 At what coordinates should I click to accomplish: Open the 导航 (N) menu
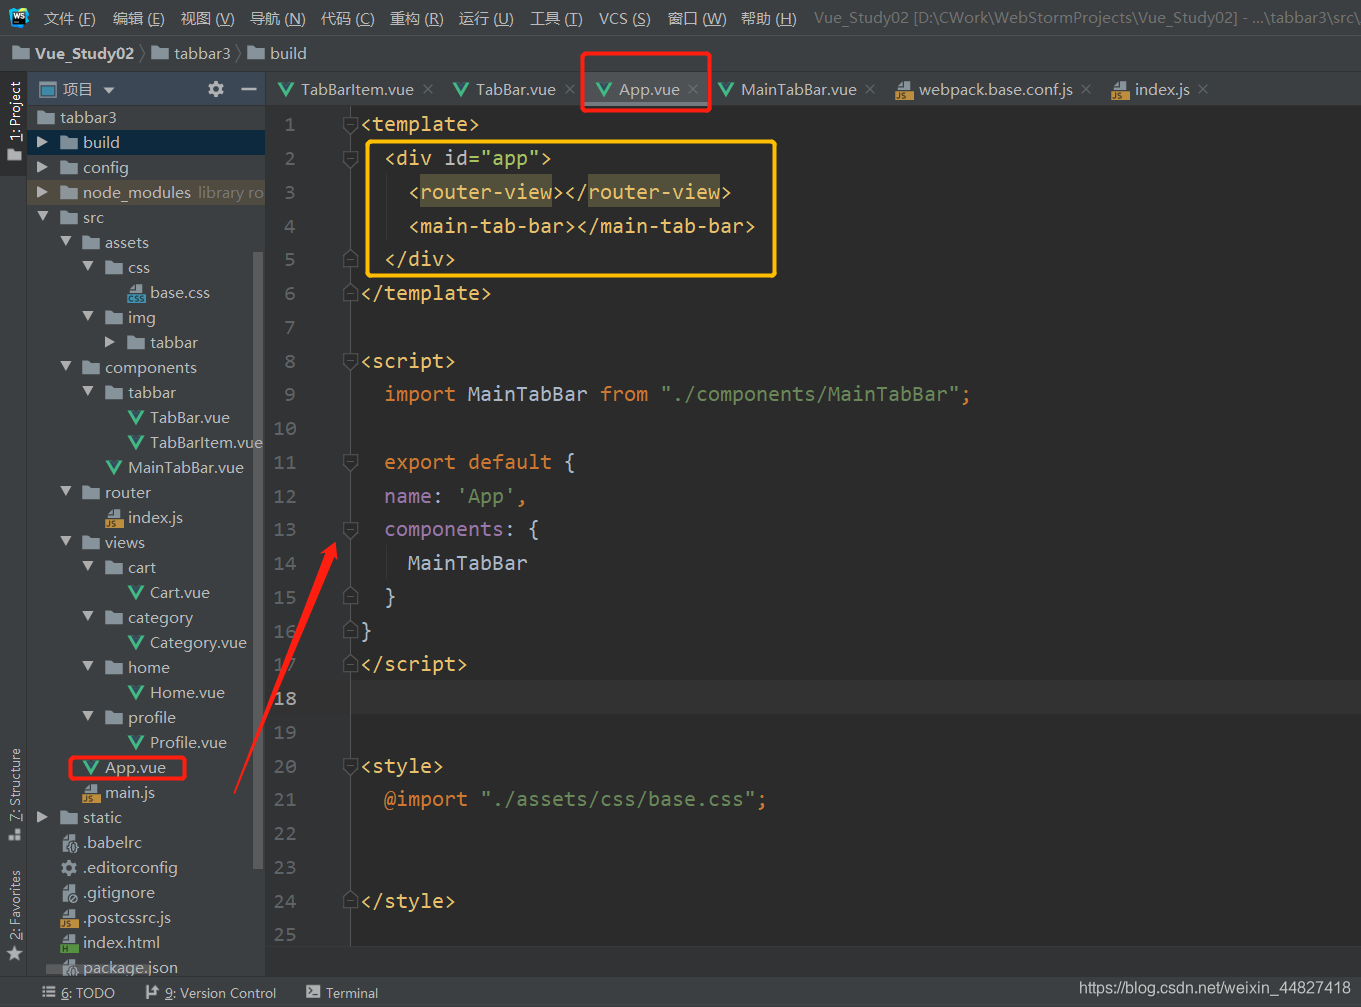[x=277, y=18]
